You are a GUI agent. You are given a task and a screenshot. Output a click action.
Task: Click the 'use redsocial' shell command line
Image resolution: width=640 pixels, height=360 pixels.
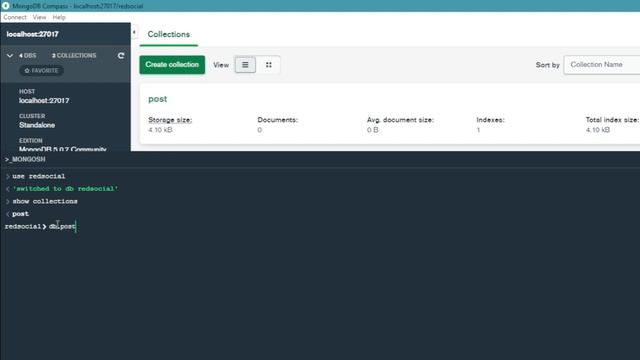click(x=39, y=176)
